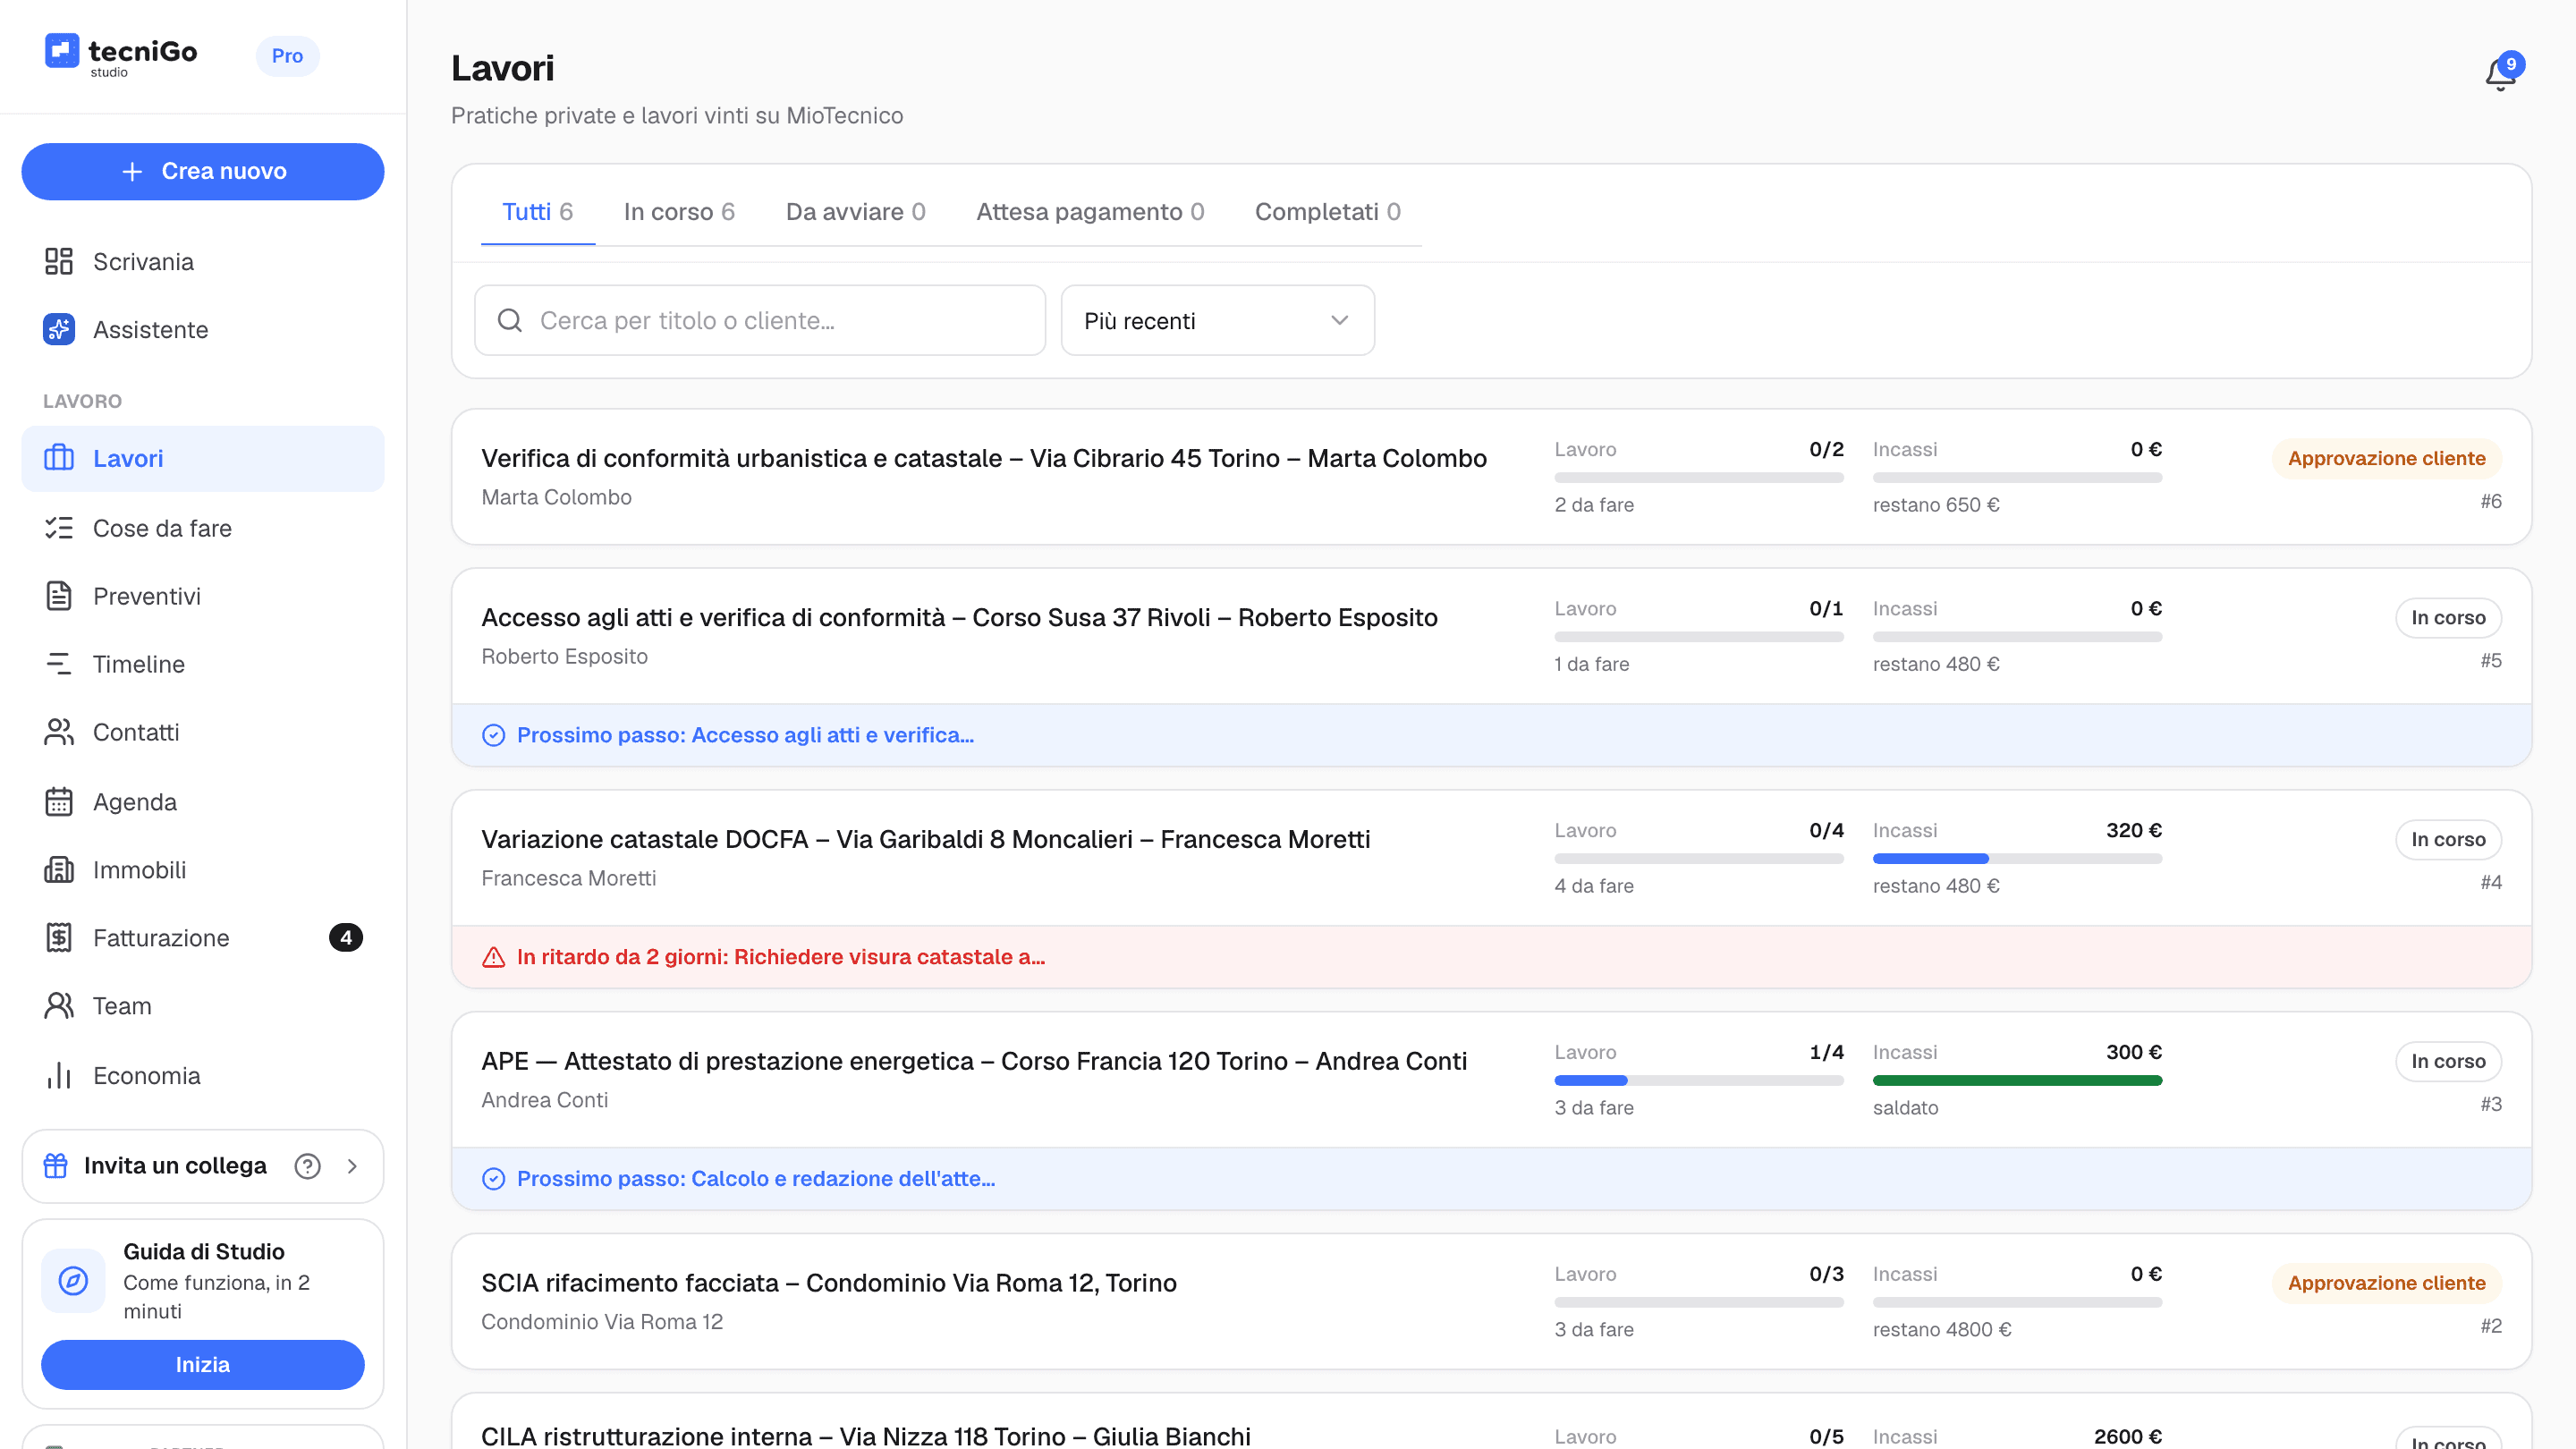Start the guide with Inizia button
This screenshot has width=2576, height=1449.
203,1364
